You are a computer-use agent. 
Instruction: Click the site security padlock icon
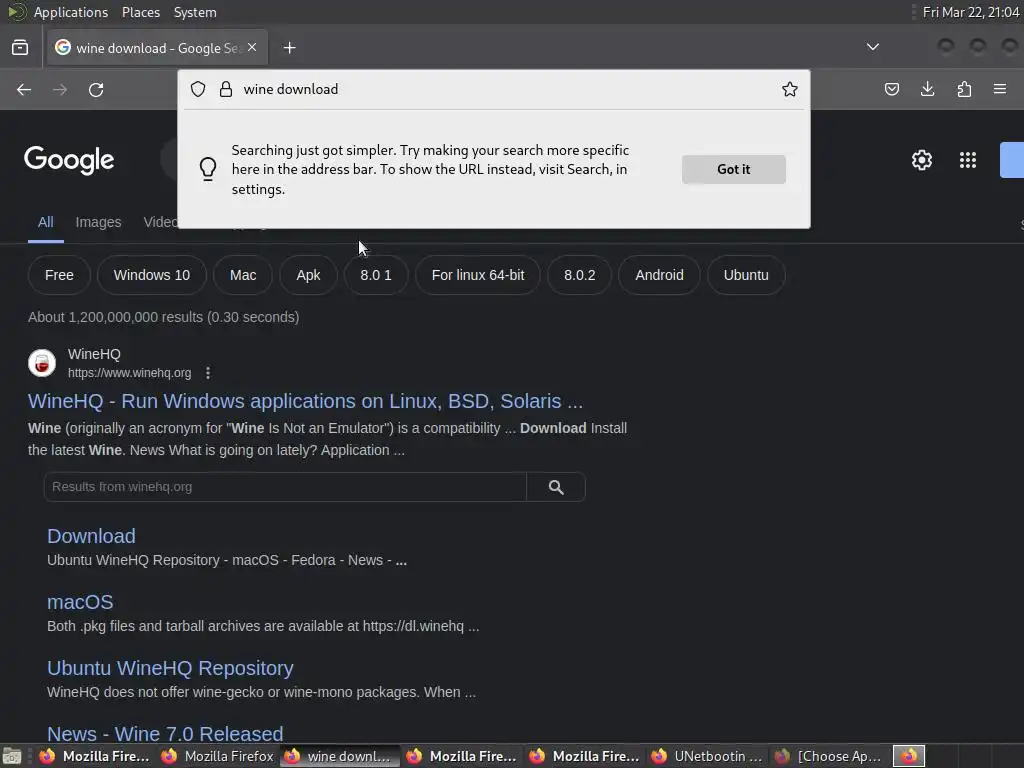pos(226,89)
